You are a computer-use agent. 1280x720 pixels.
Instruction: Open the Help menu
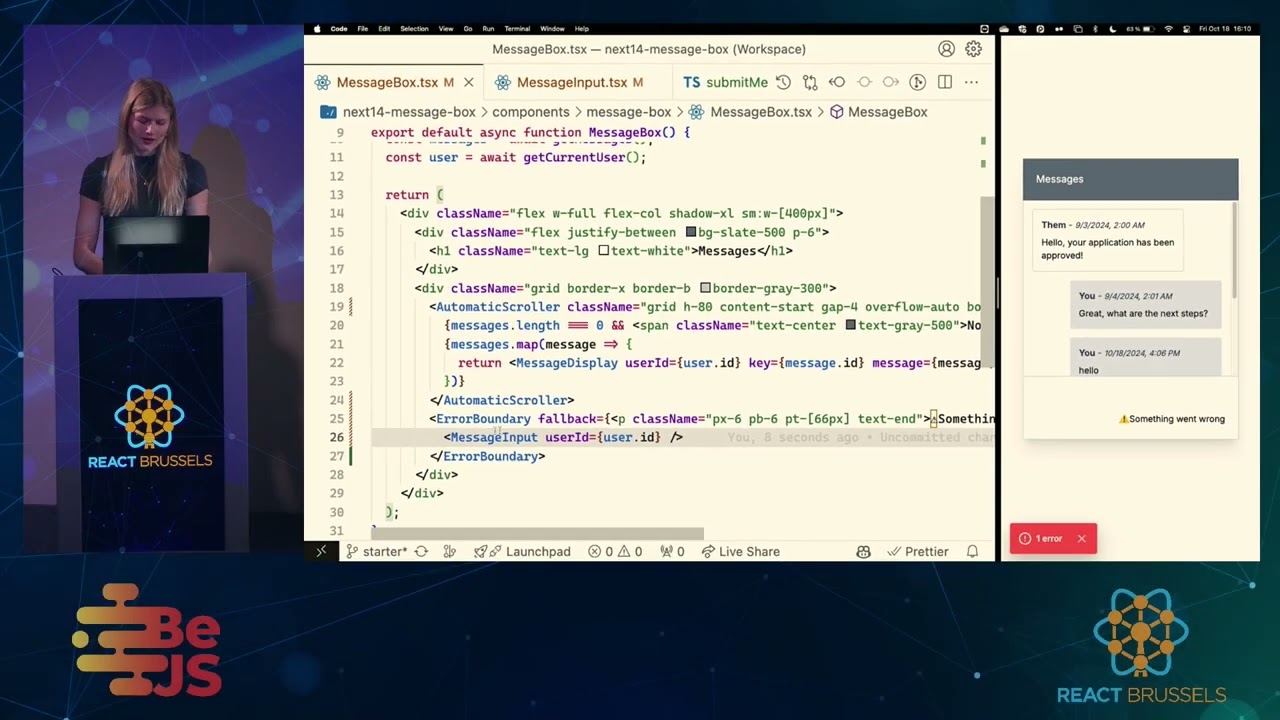581,29
